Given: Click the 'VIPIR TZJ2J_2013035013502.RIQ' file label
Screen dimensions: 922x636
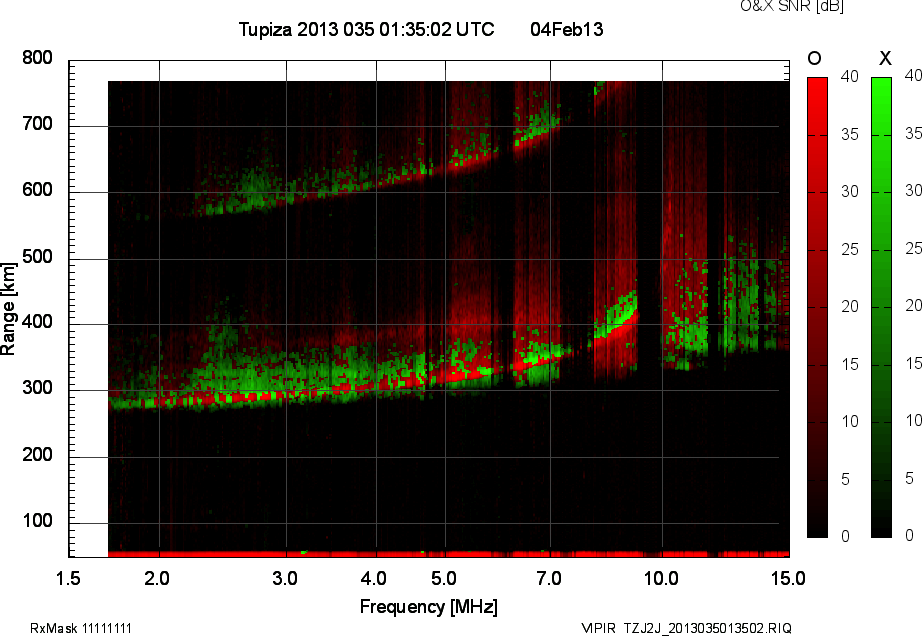Looking at the screenshot, I should pos(686,628).
